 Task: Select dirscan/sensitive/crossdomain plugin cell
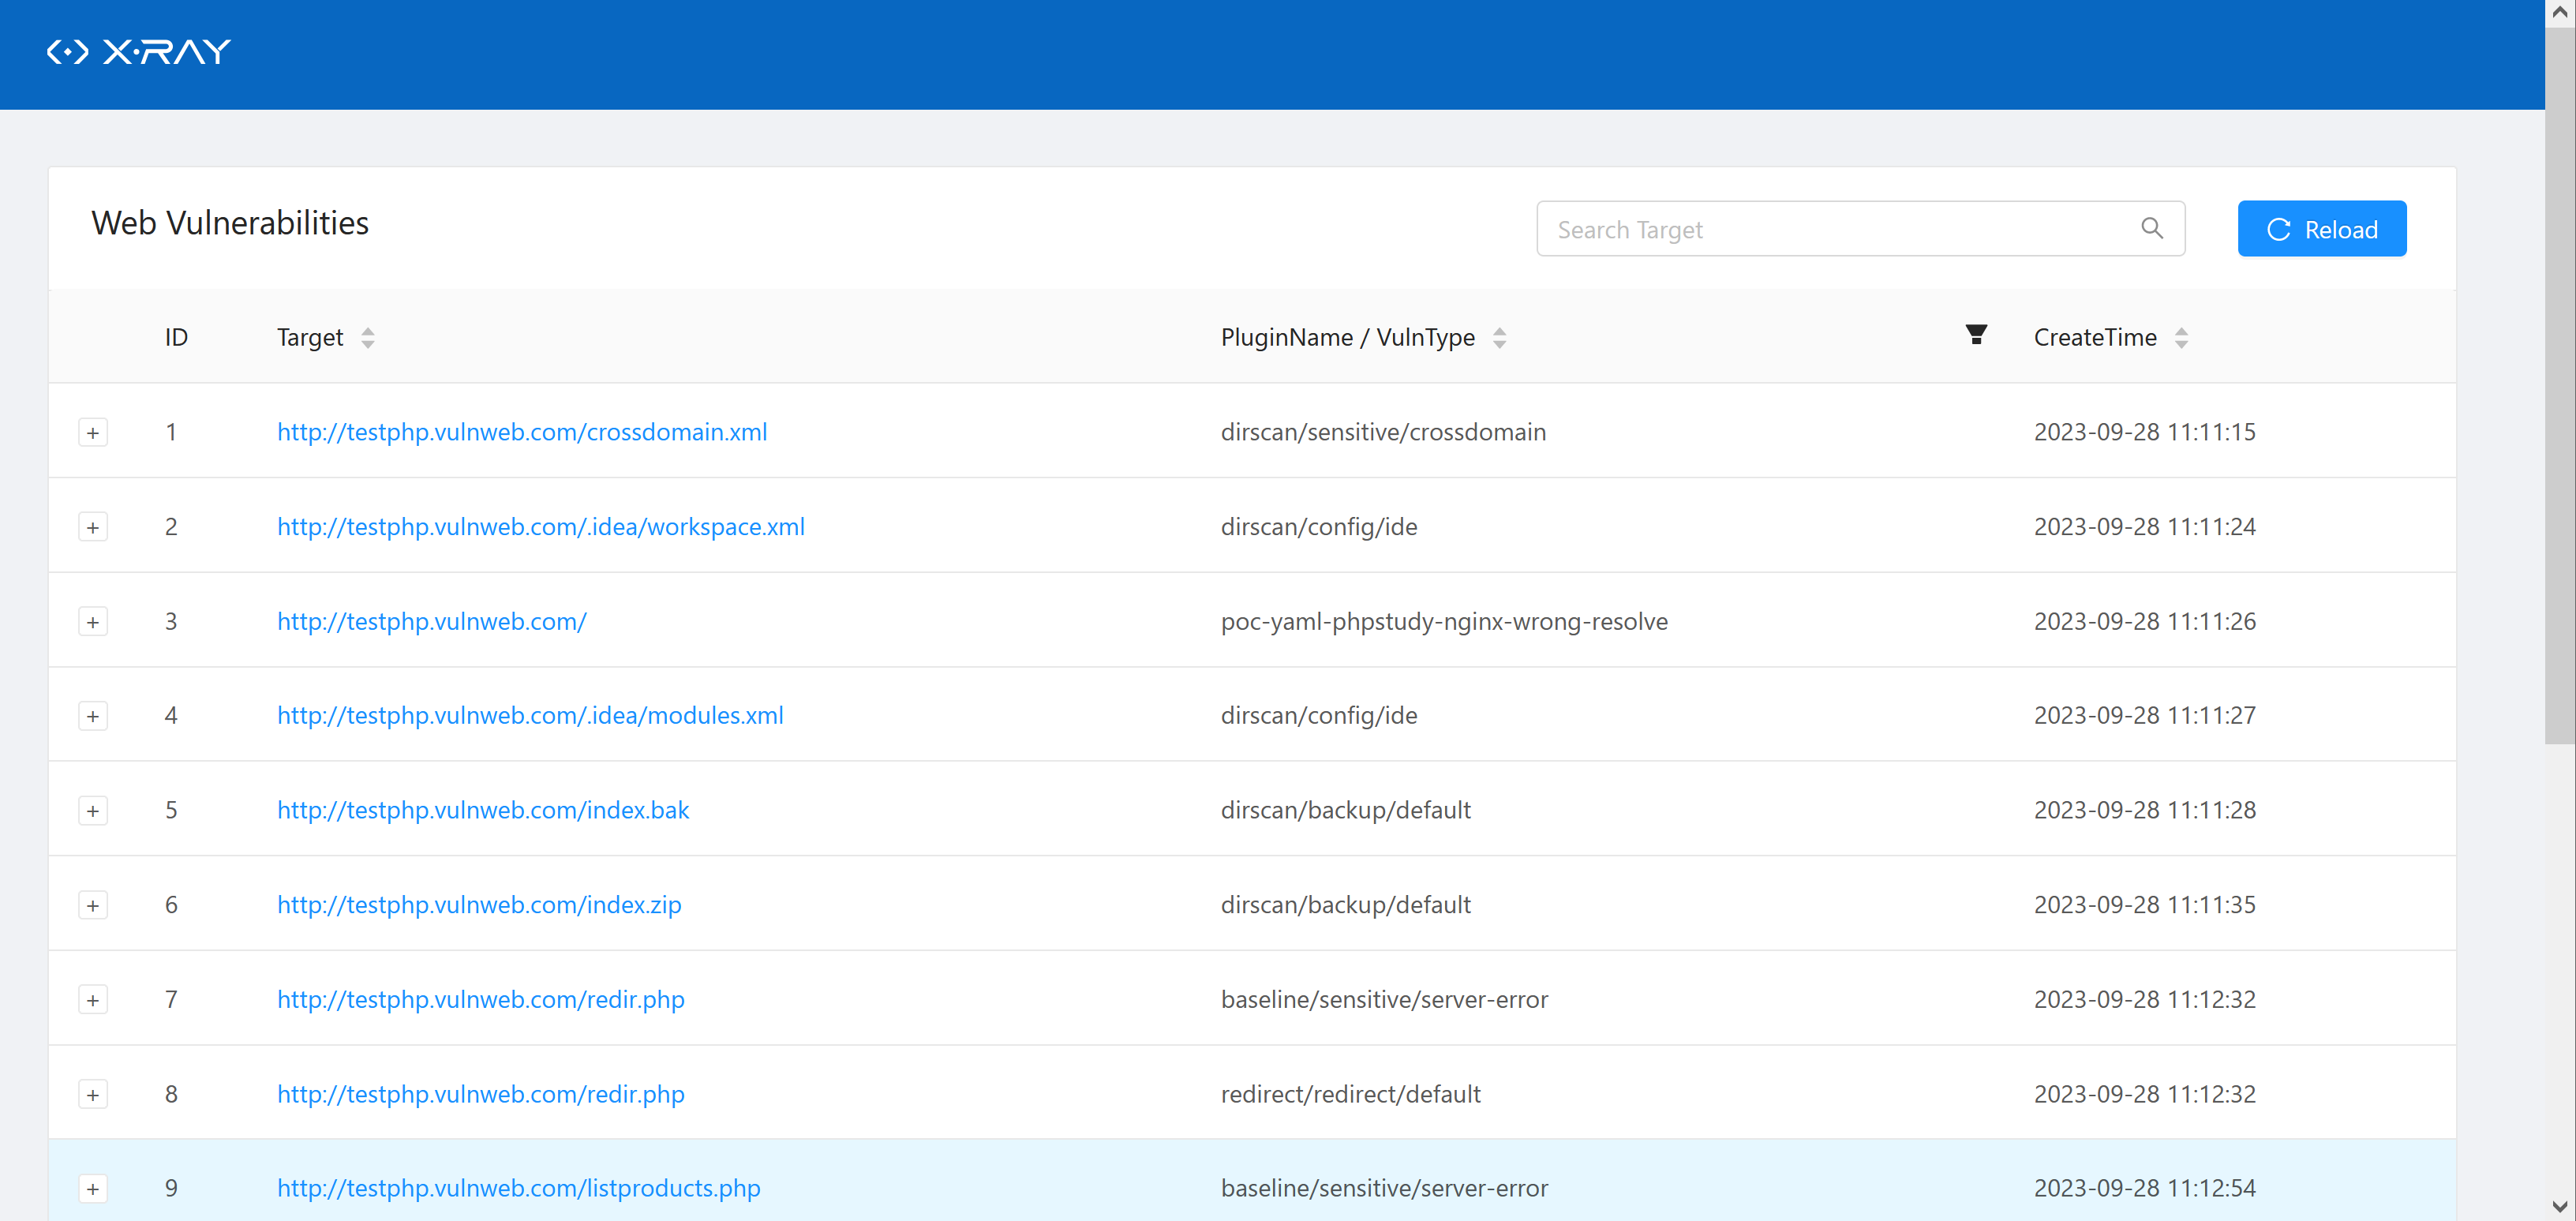1383,432
